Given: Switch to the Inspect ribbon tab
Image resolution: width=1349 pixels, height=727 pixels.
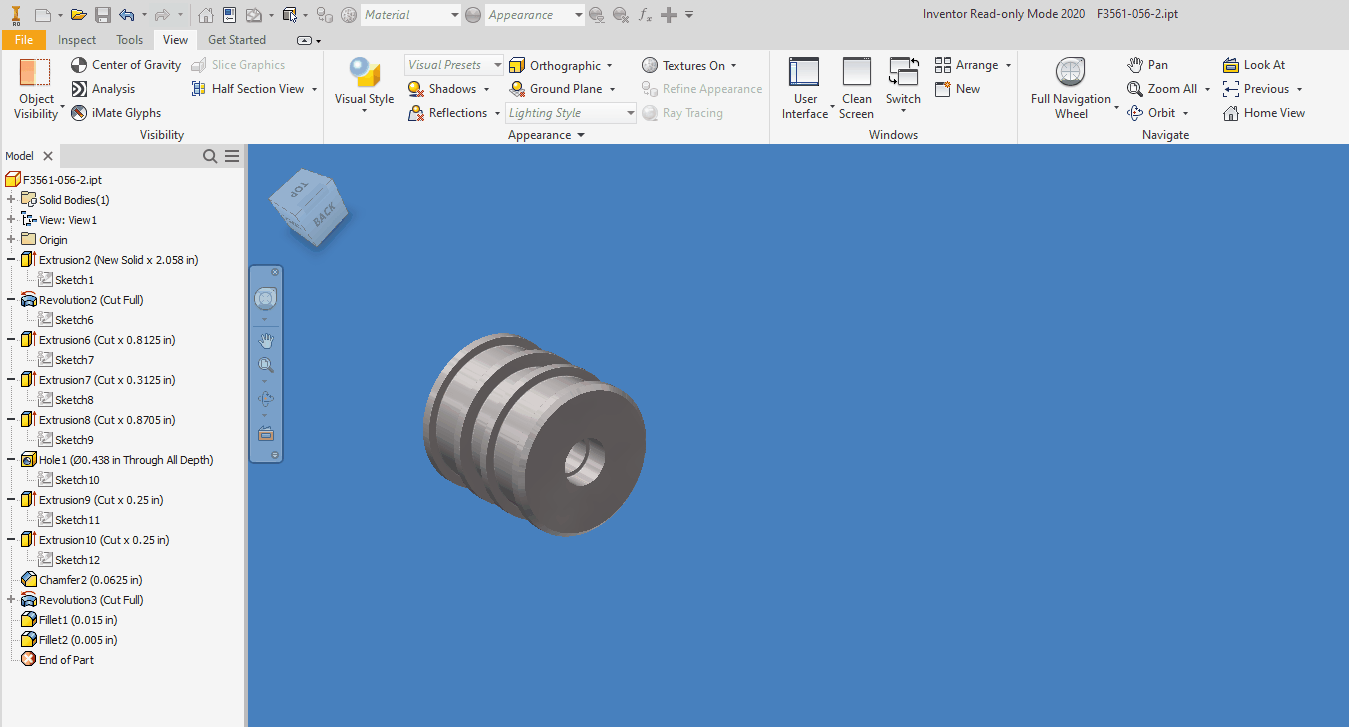Looking at the screenshot, I should point(77,40).
